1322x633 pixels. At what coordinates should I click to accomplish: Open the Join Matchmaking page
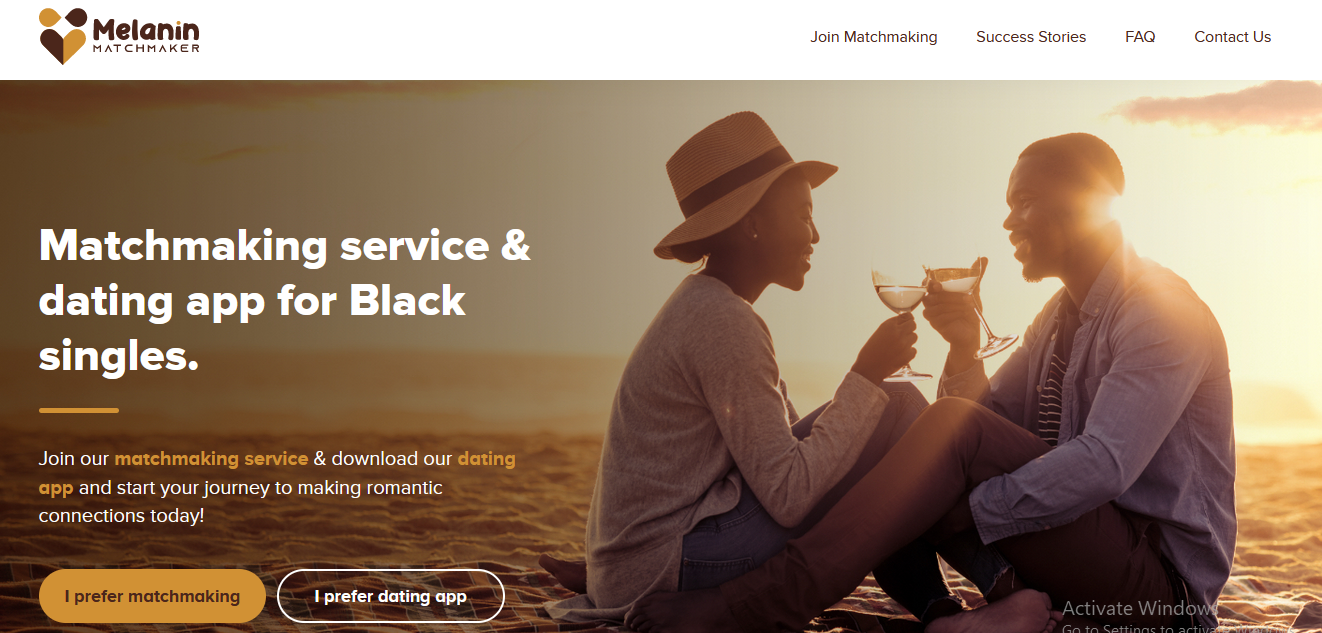(874, 37)
